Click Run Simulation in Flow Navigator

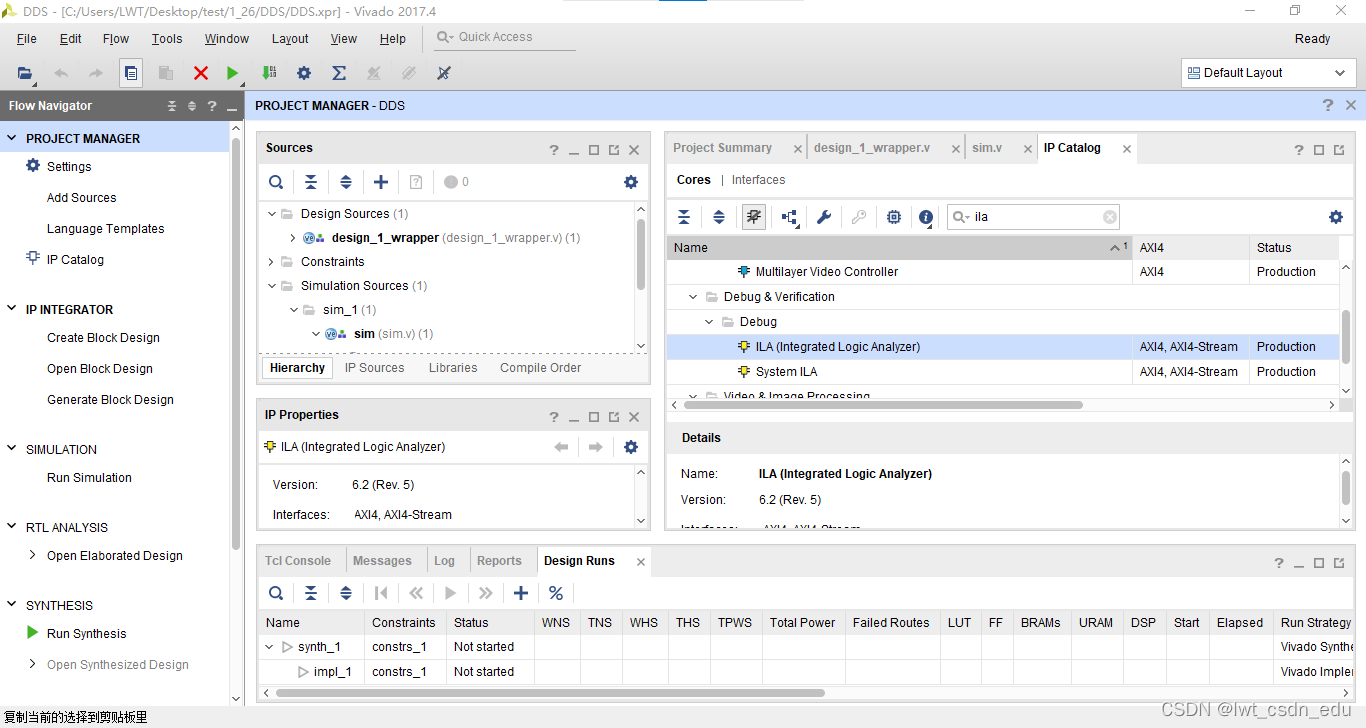click(x=90, y=478)
